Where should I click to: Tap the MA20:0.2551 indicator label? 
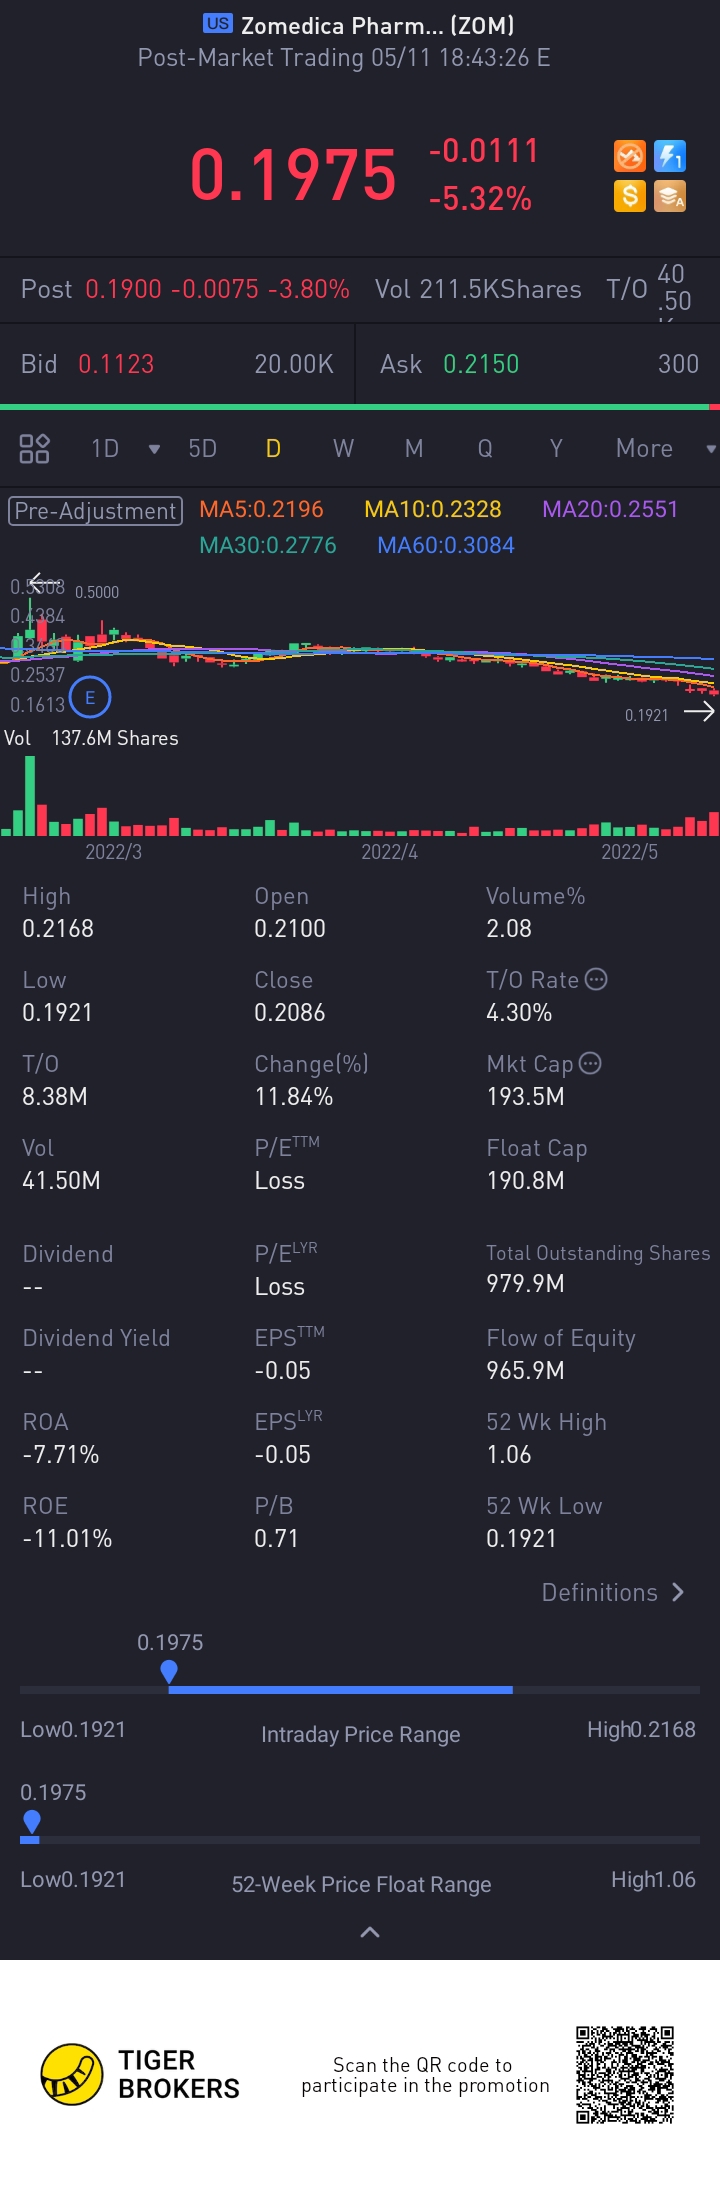(x=610, y=509)
